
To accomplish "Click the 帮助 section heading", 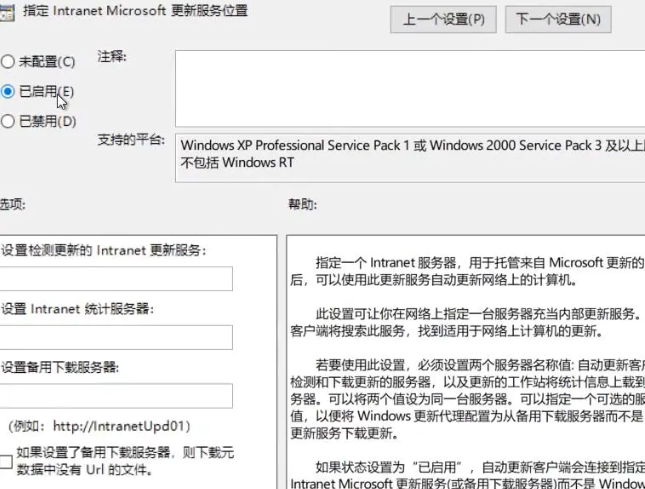I will point(301,204).
